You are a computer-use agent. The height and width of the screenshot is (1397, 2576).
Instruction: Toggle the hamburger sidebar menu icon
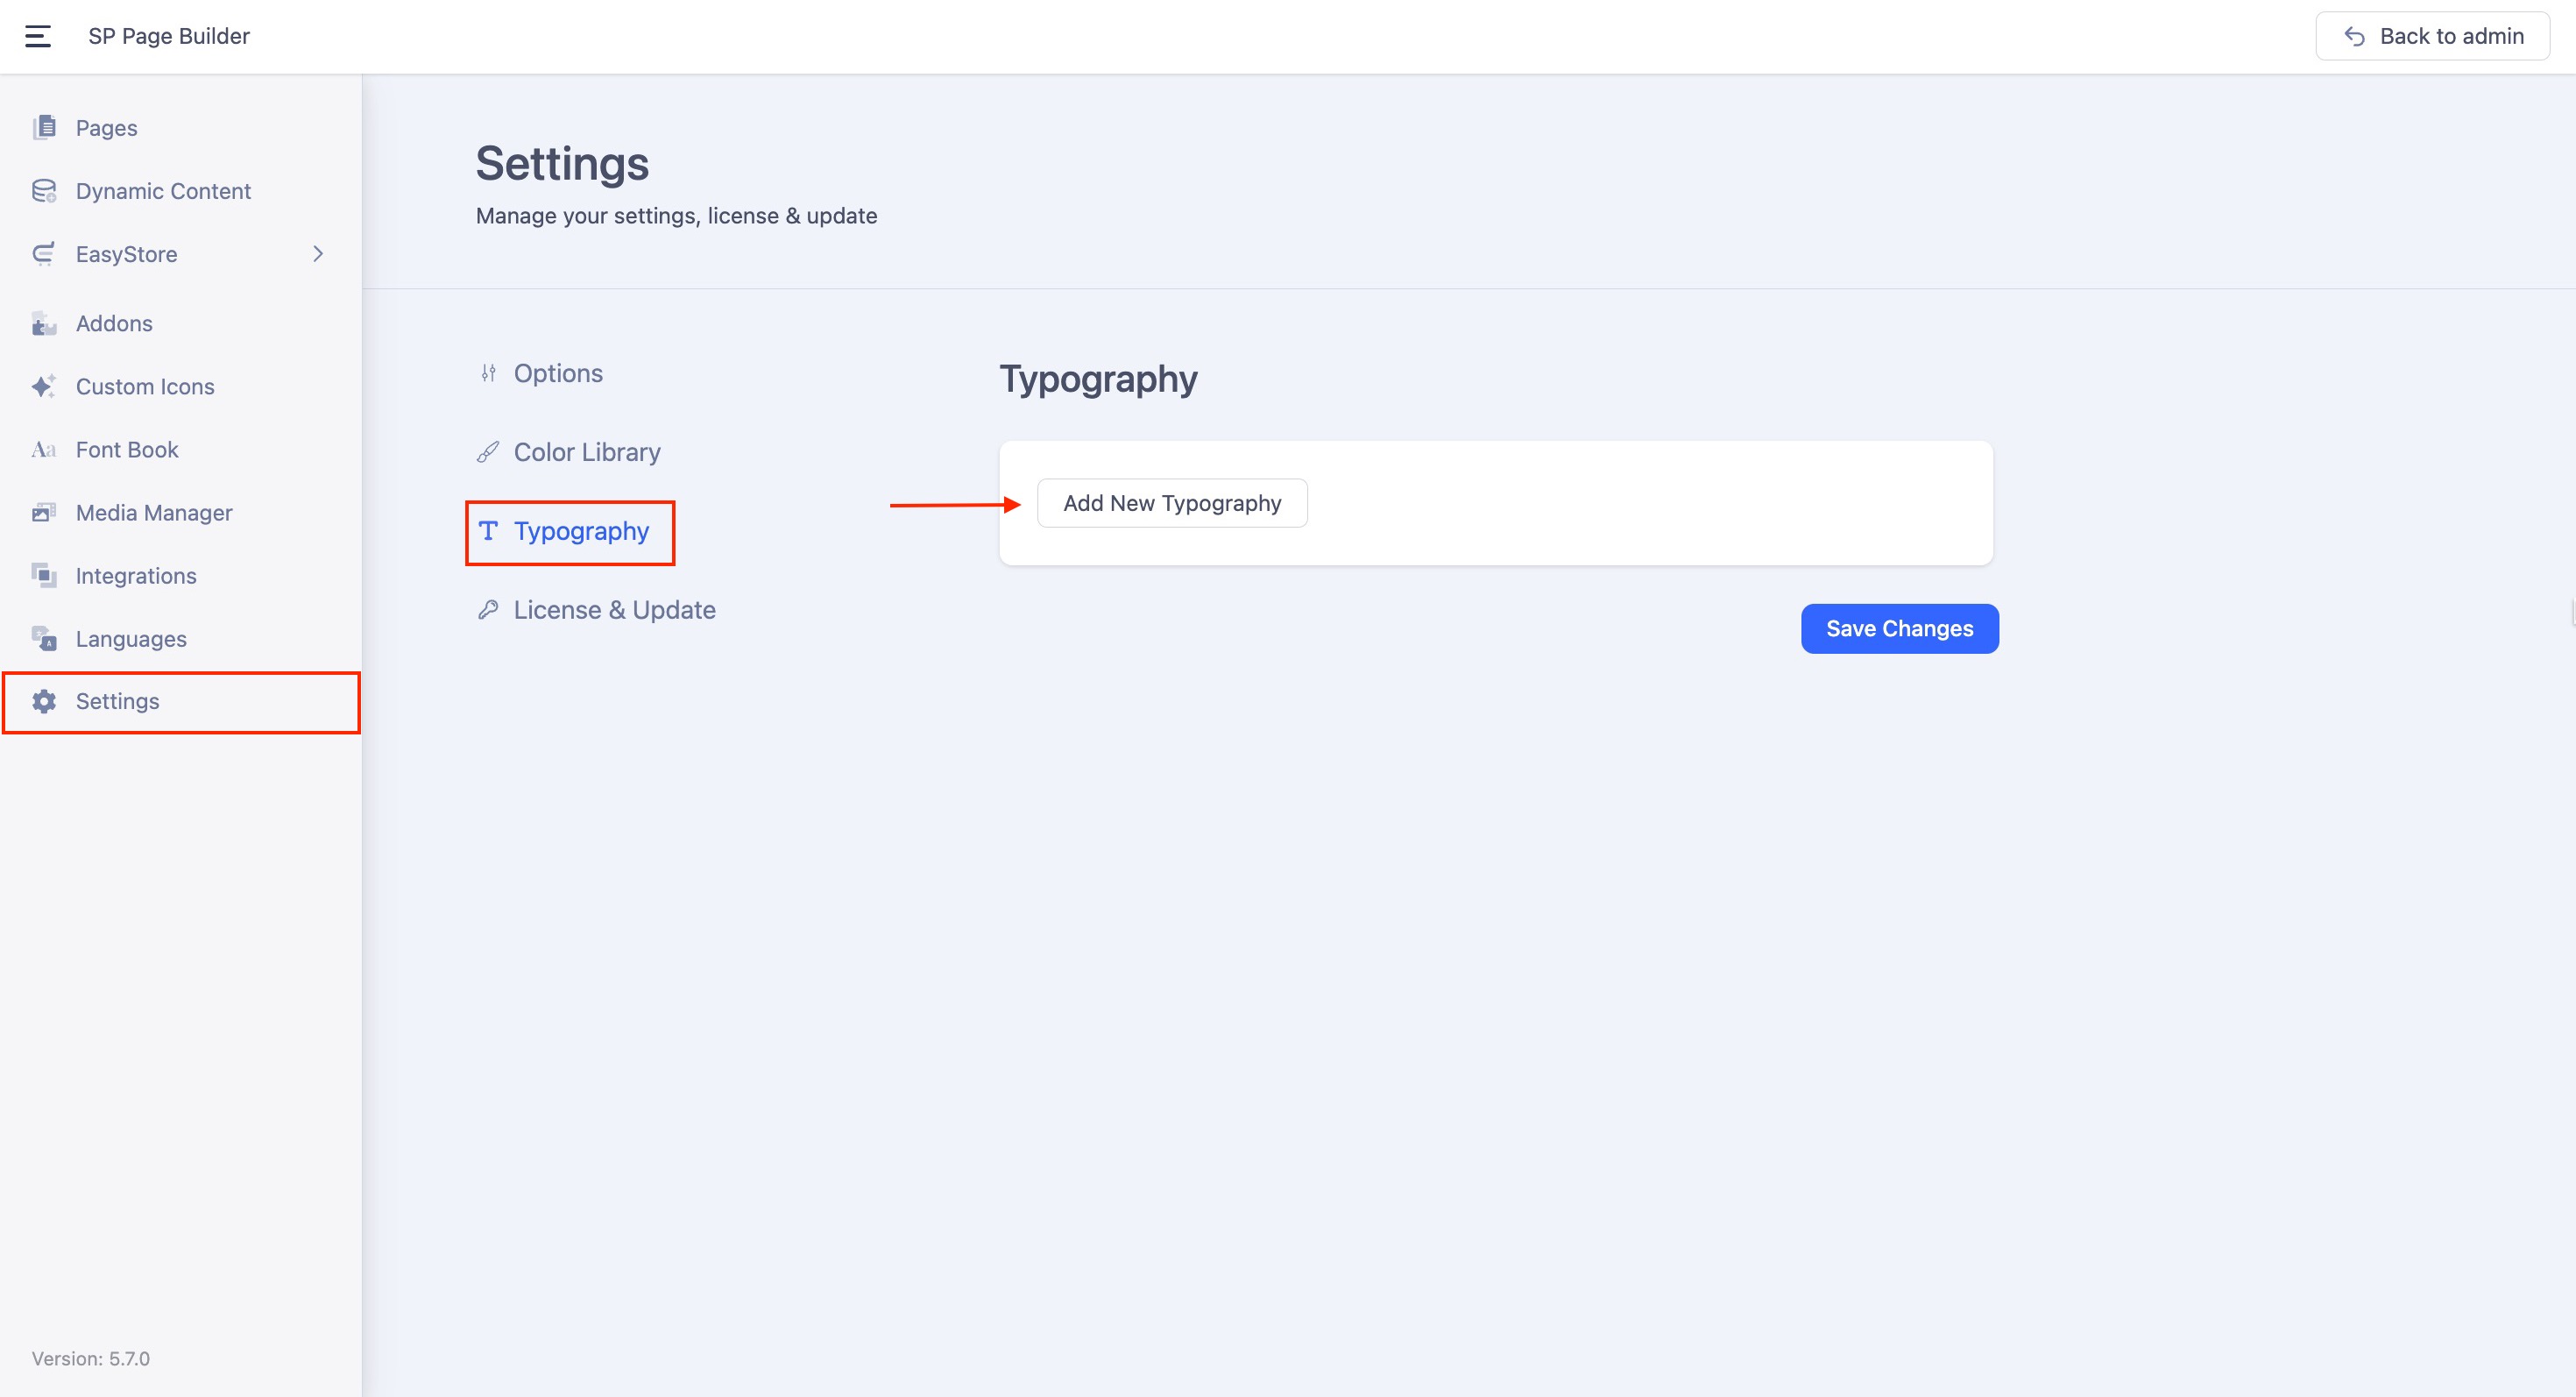tap(38, 36)
